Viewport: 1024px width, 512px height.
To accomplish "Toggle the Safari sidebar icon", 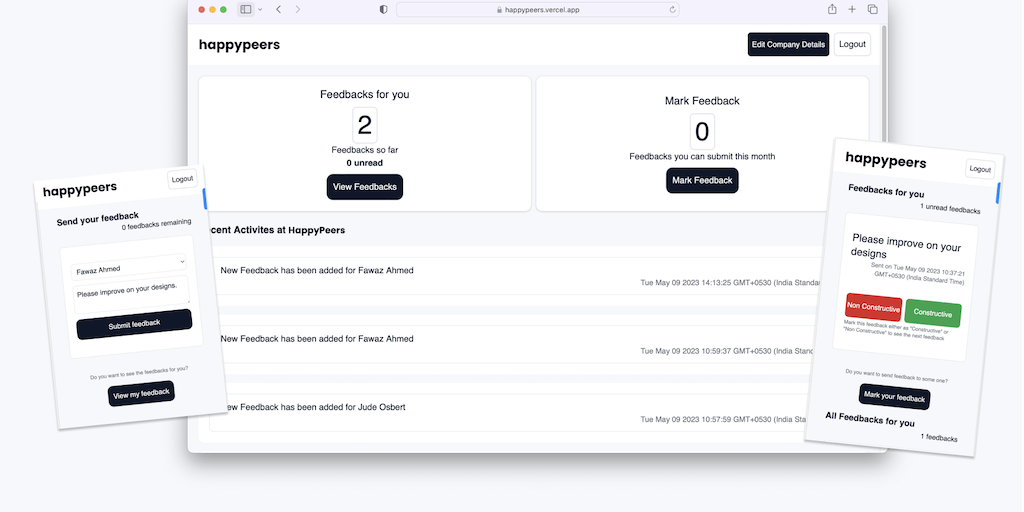I will [x=246, y=9].
